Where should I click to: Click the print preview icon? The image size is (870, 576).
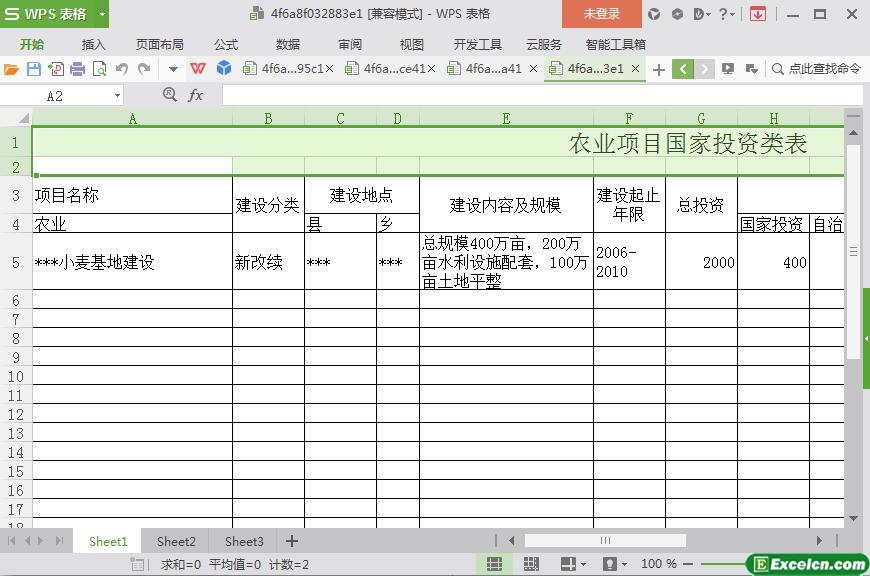(99, 69)
